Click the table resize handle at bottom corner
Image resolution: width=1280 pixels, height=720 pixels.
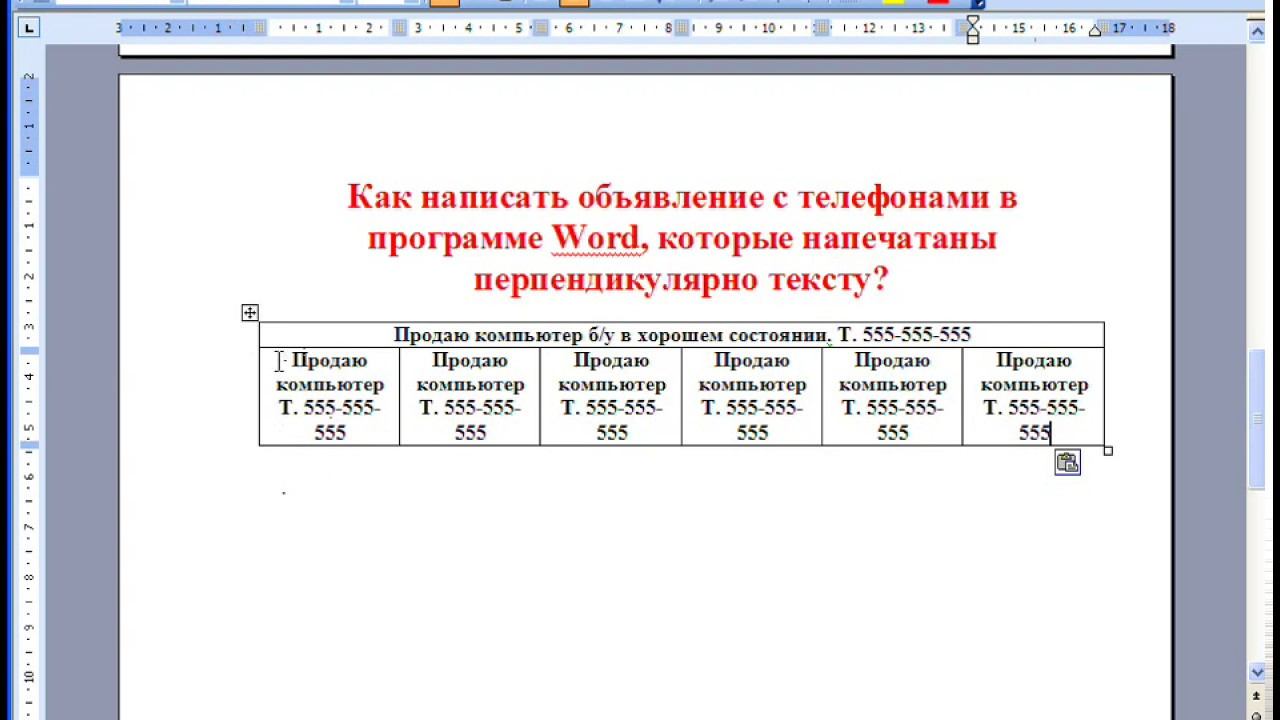pos(1108,451)
